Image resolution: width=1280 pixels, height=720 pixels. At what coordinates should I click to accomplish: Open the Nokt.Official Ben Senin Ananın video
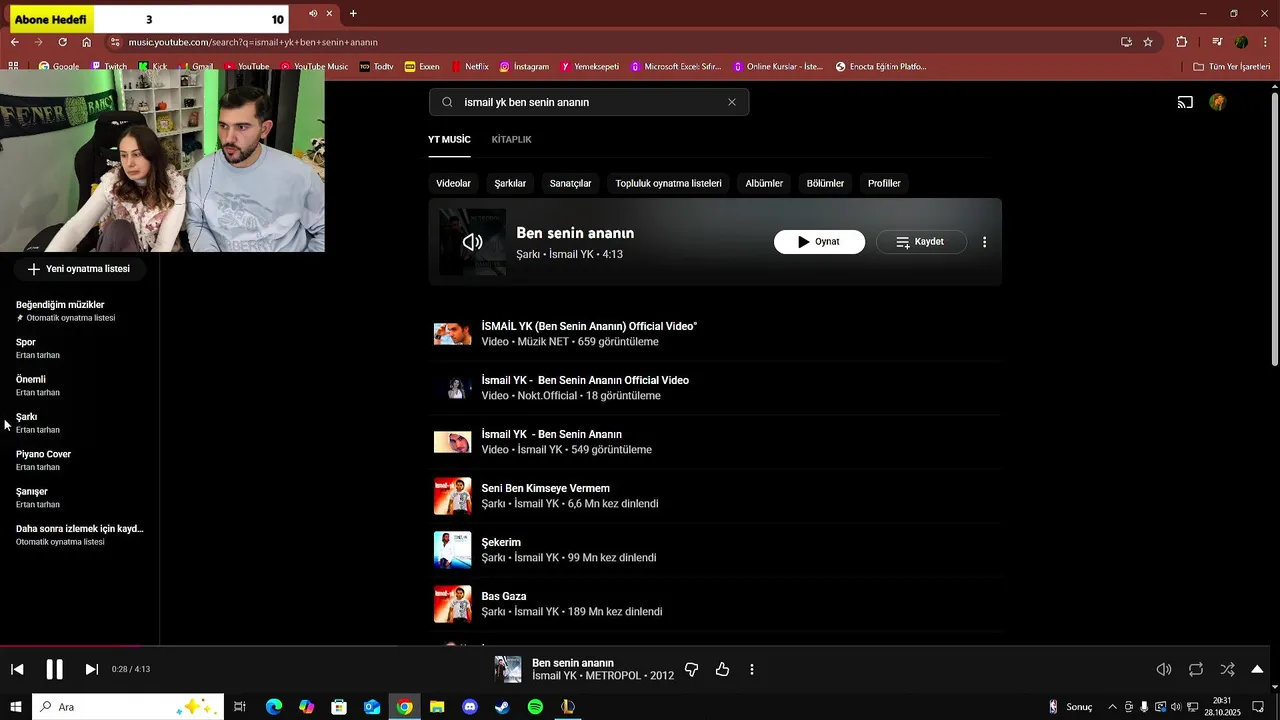[x=585, y=380]
